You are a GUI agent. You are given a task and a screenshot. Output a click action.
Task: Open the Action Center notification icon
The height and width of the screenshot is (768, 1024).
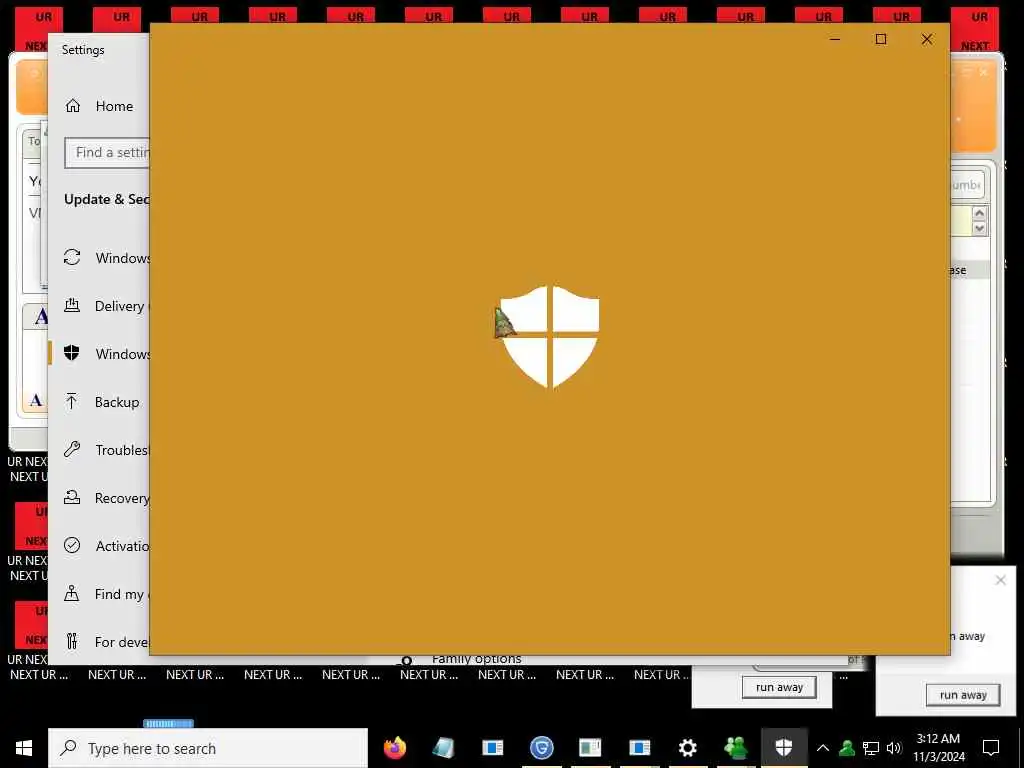[x=991, y=748]
